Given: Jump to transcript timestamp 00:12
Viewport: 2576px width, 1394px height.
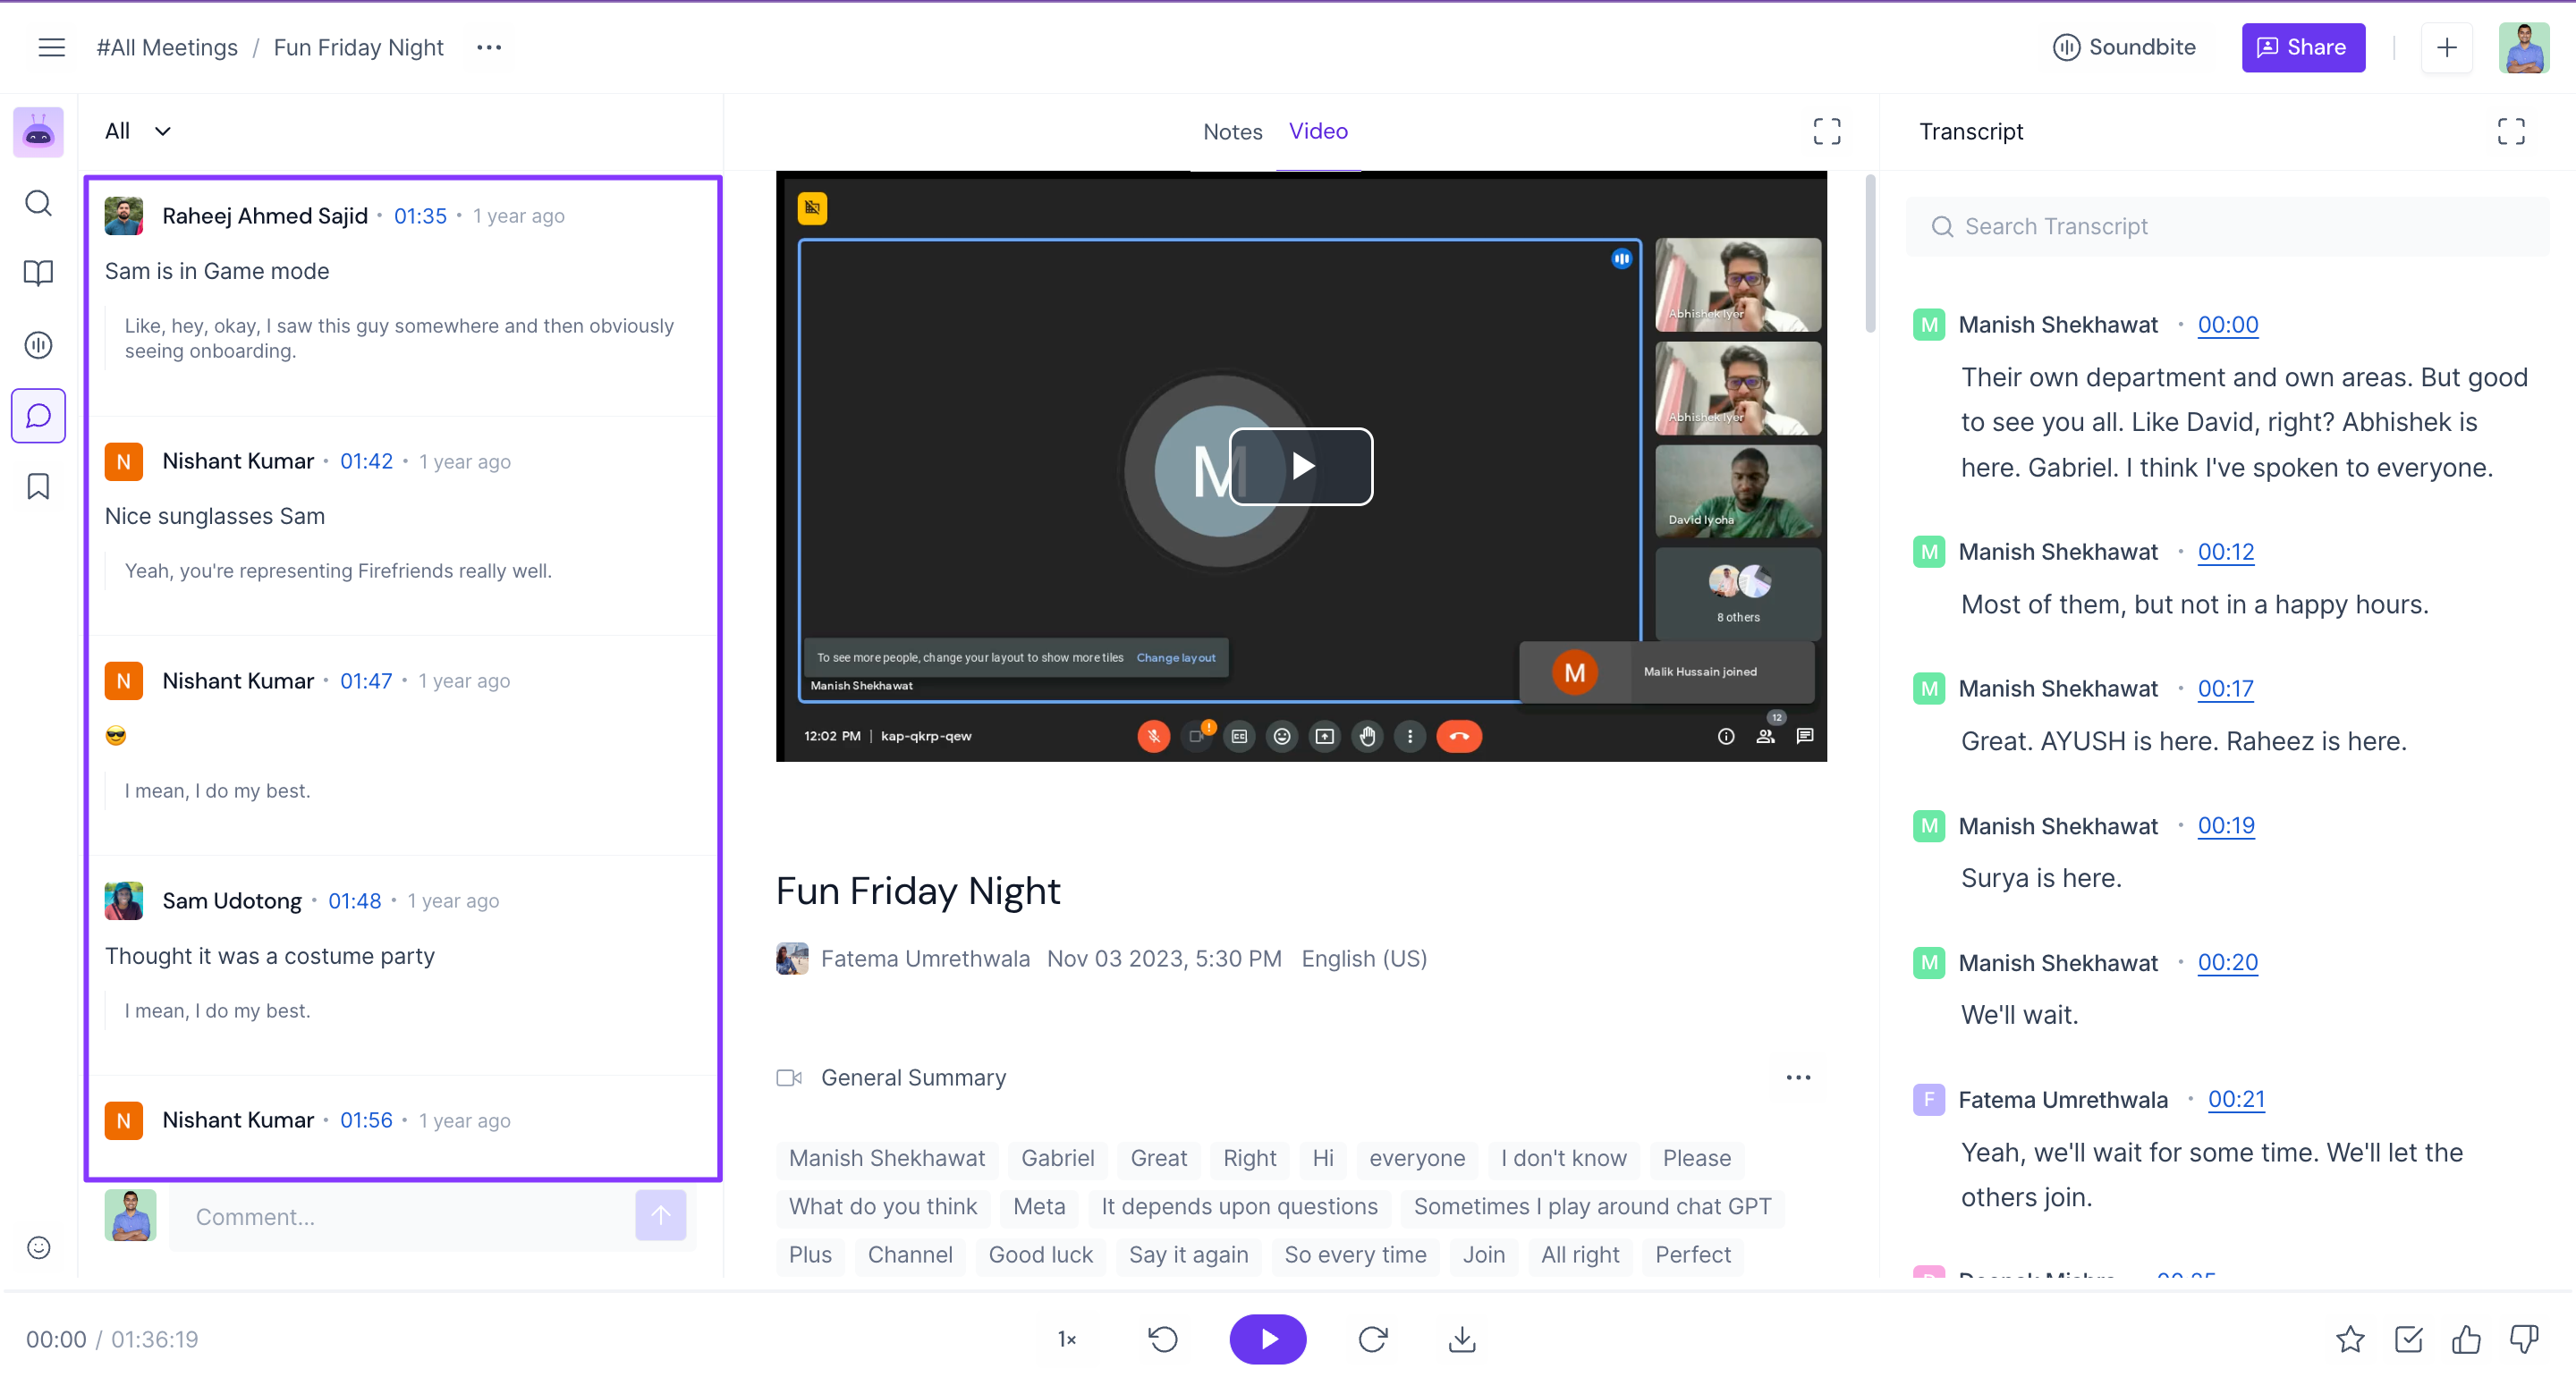Looking at the screenshot, I should point(2225,552).
